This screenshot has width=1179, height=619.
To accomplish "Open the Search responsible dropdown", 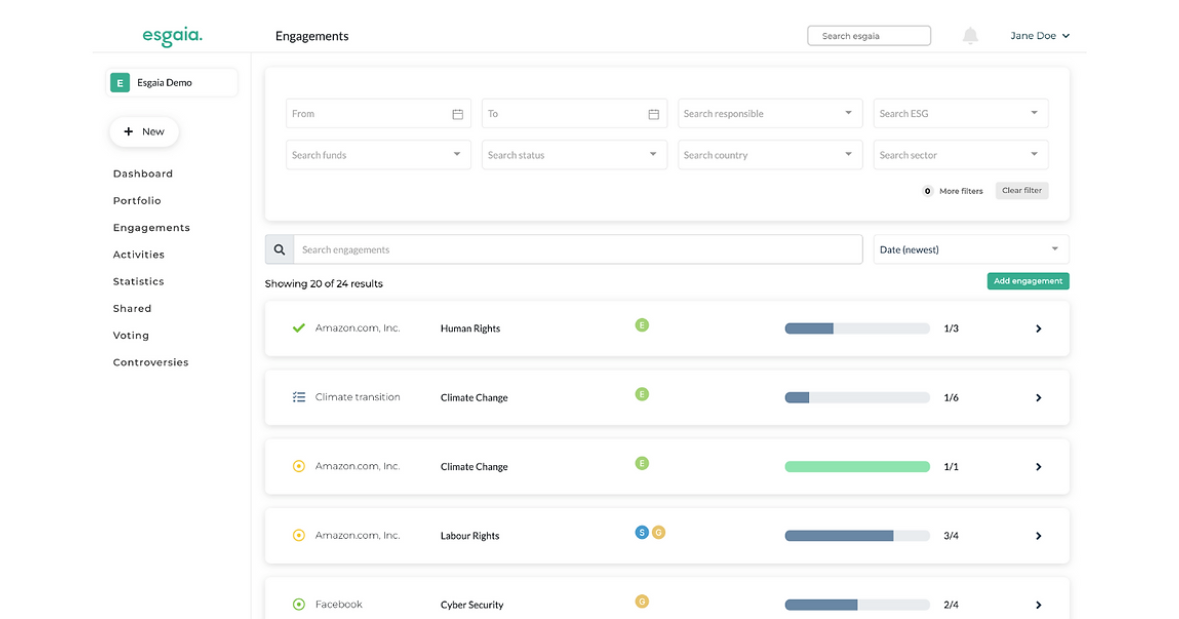I will coord(768,114).
